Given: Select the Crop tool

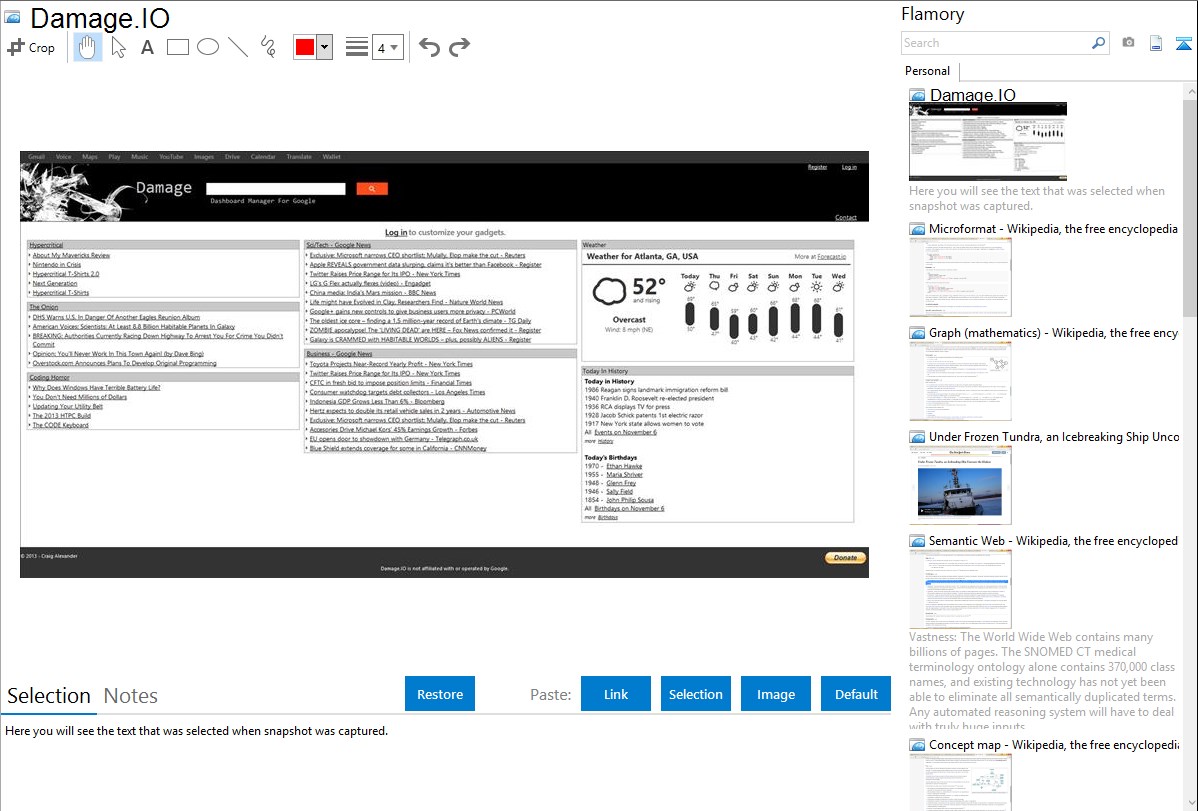Looking at the screenshot, I should point(31,47).
